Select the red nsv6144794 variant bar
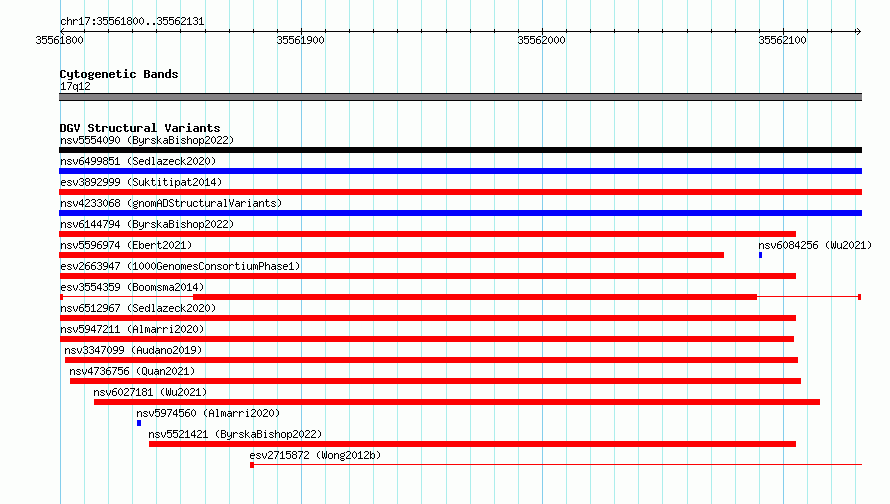 click(427, 234)
